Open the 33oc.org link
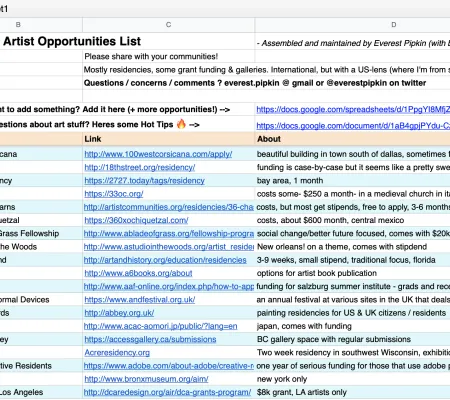 coord(114,194)
